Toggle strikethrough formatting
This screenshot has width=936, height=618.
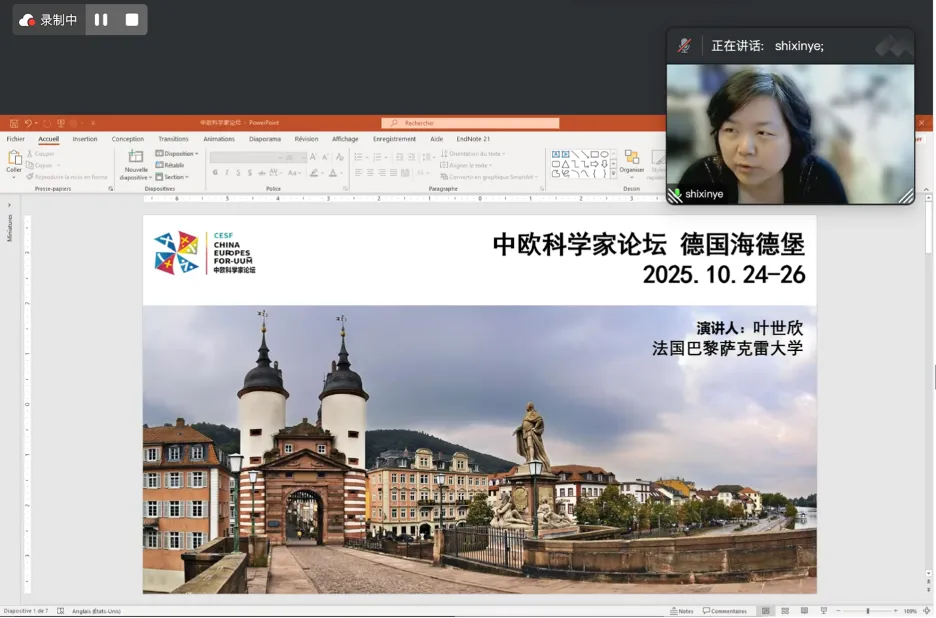[x=261, y=173]
